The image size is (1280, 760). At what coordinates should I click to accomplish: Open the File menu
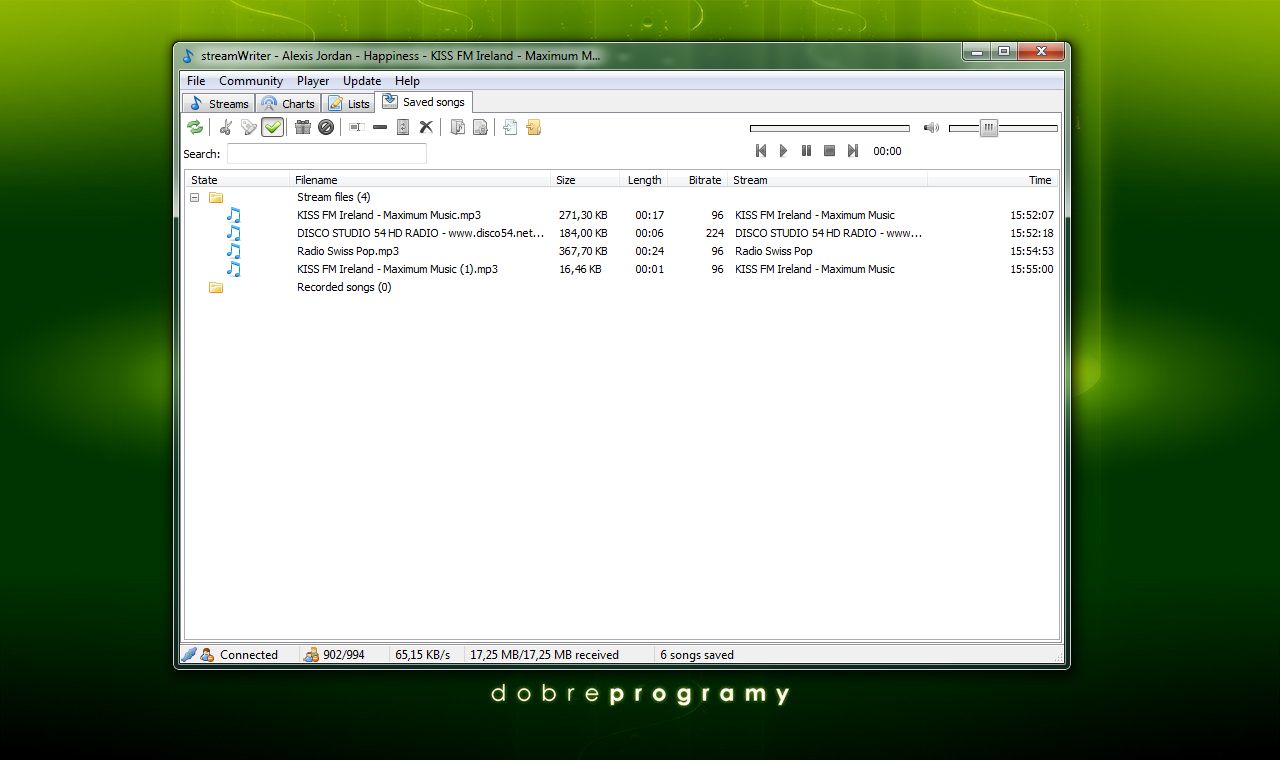196,81
